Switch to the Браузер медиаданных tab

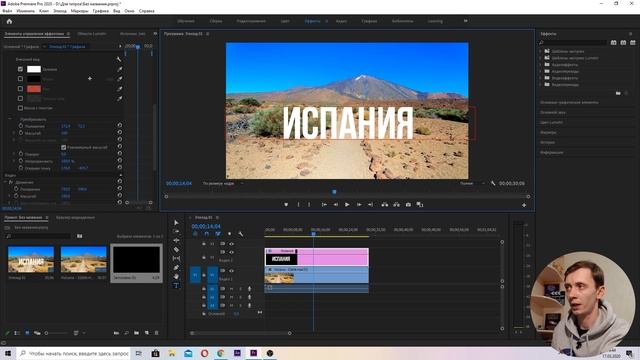pos(76,218)
